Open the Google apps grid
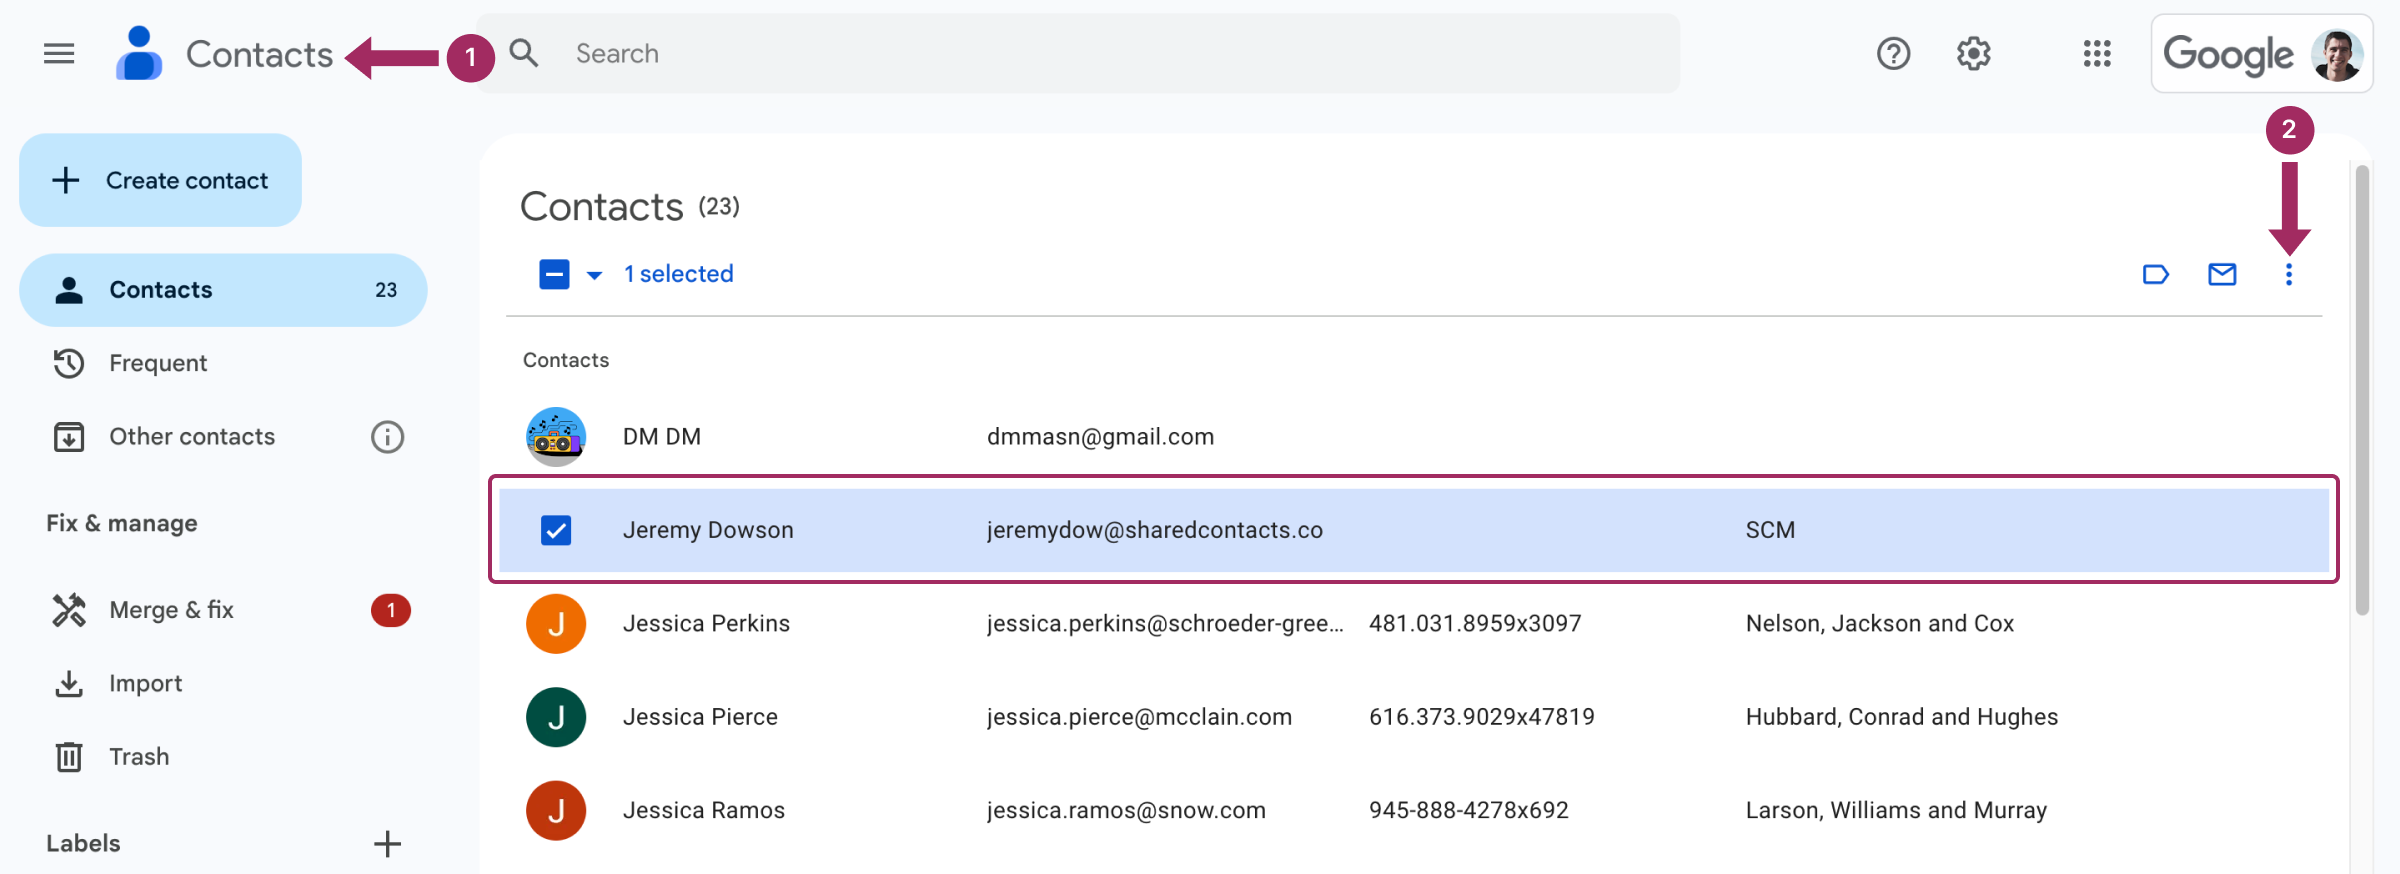 [2097, 54]
